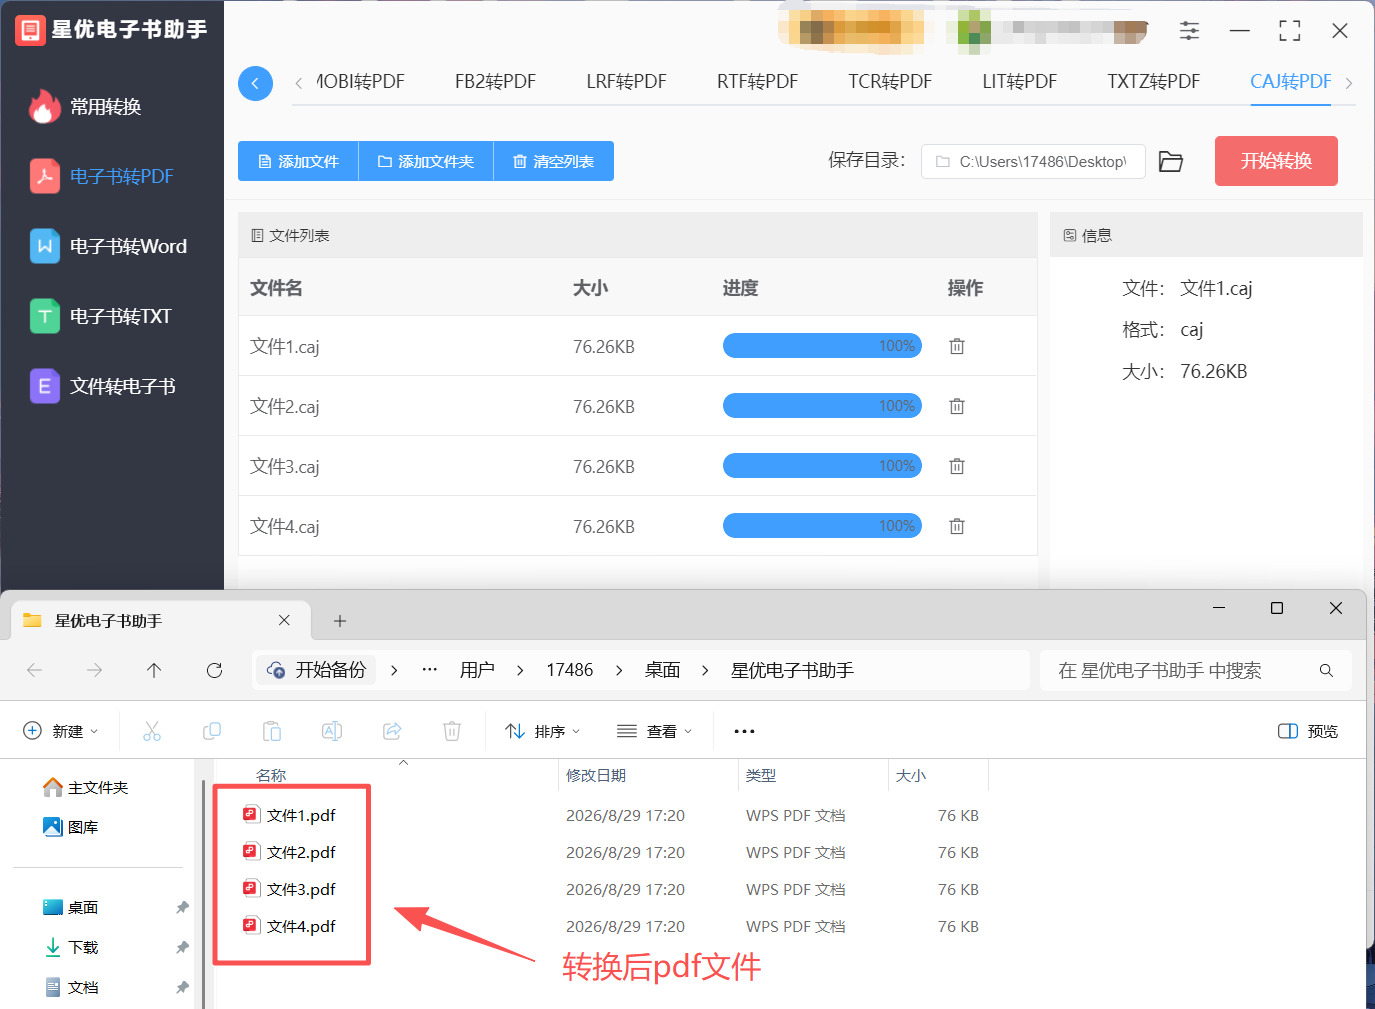Unpin 下载 from Explorer quick access
1375x1009 pixels.
182,947
